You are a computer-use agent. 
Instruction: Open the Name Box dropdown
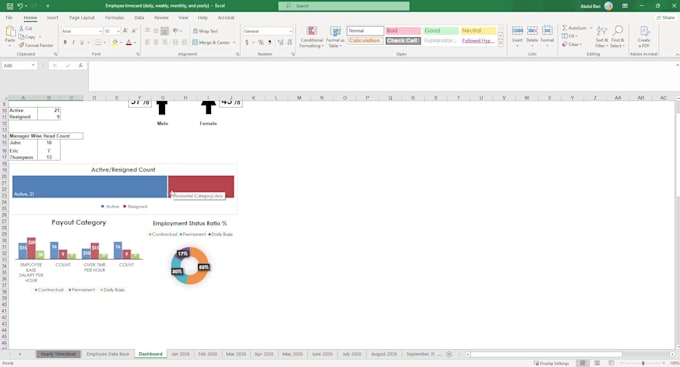(33, 66)
